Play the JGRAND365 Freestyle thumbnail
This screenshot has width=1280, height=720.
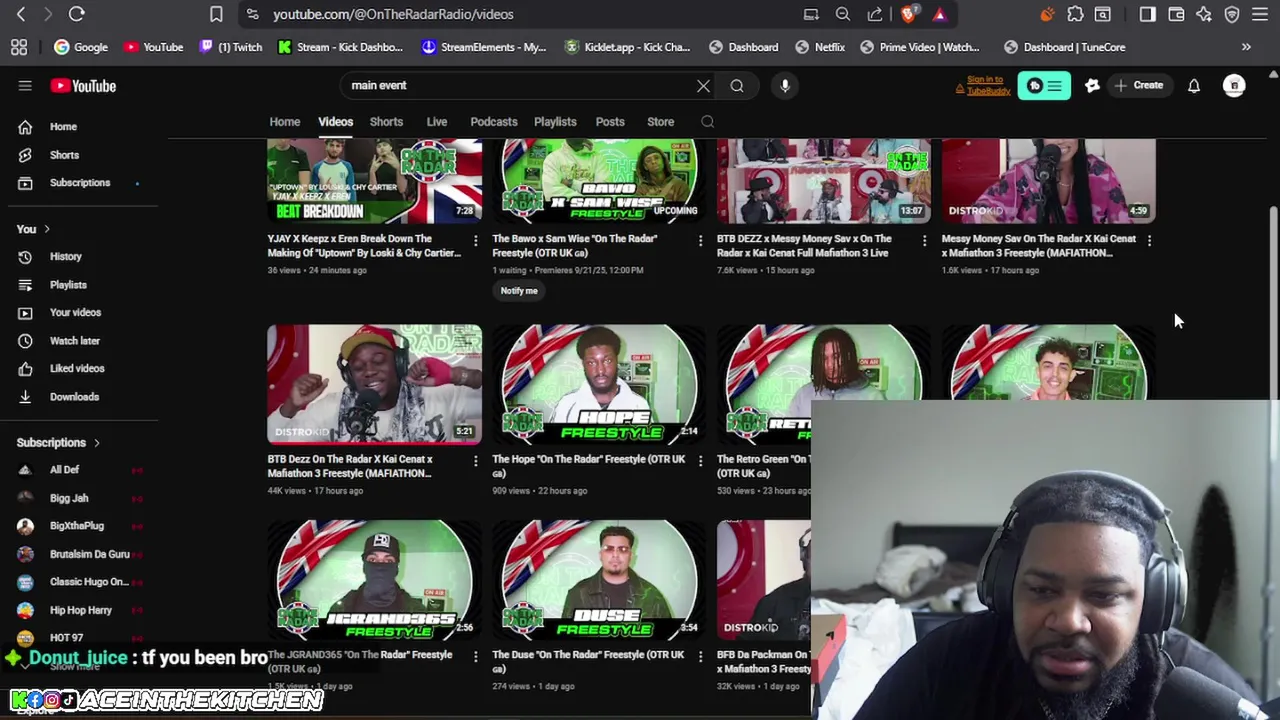point(374,580)
